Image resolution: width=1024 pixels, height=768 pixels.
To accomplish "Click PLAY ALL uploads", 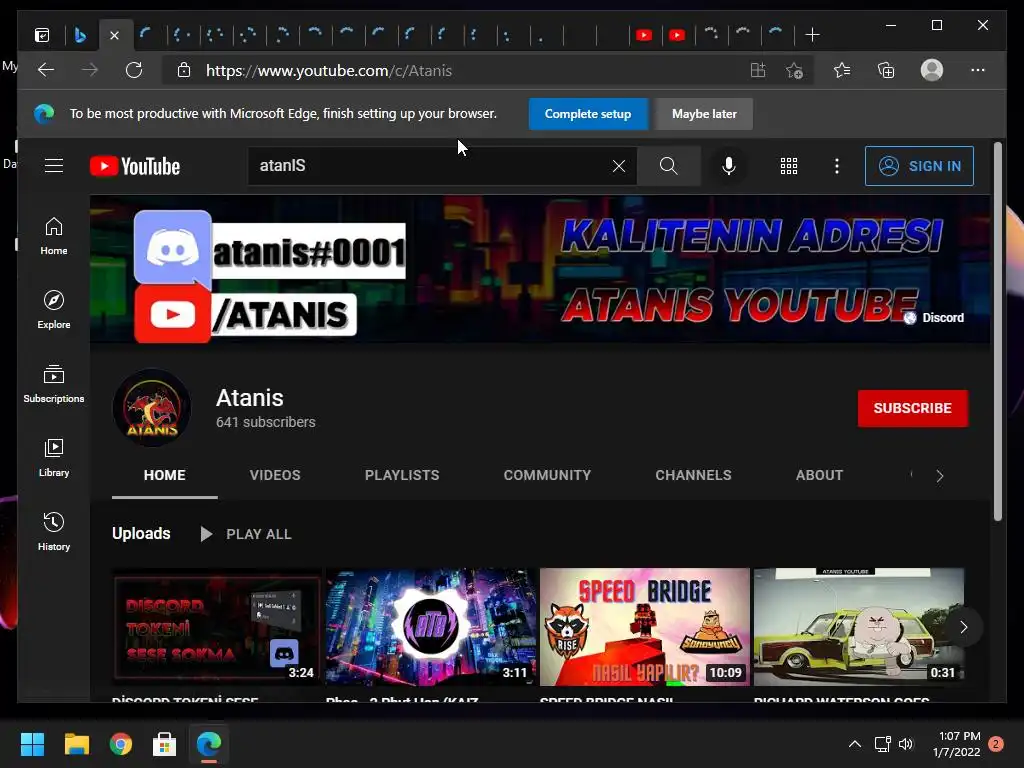I will (x=246, y=534).
